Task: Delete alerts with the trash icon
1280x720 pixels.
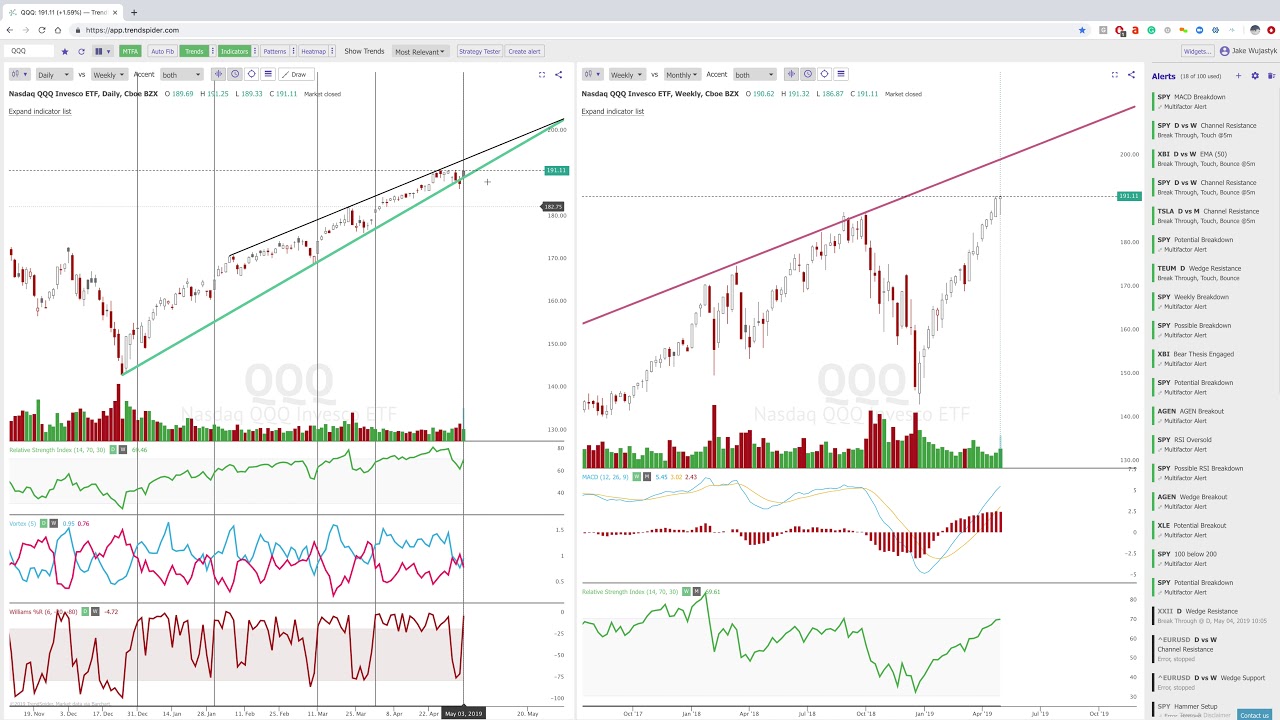Action: tap(1270, 76)
